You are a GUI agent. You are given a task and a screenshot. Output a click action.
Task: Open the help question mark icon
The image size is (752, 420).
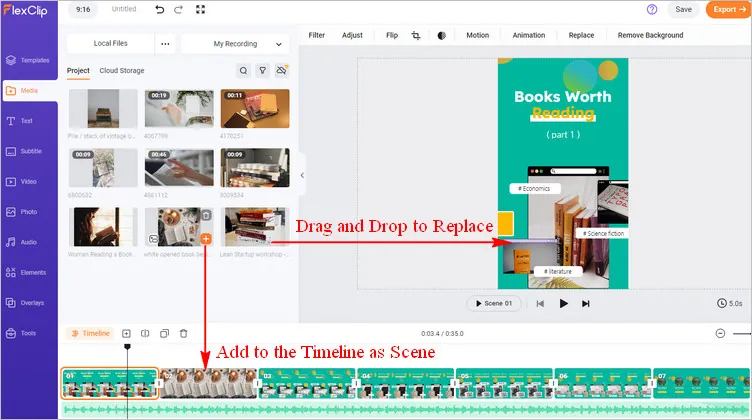[652, 10]
